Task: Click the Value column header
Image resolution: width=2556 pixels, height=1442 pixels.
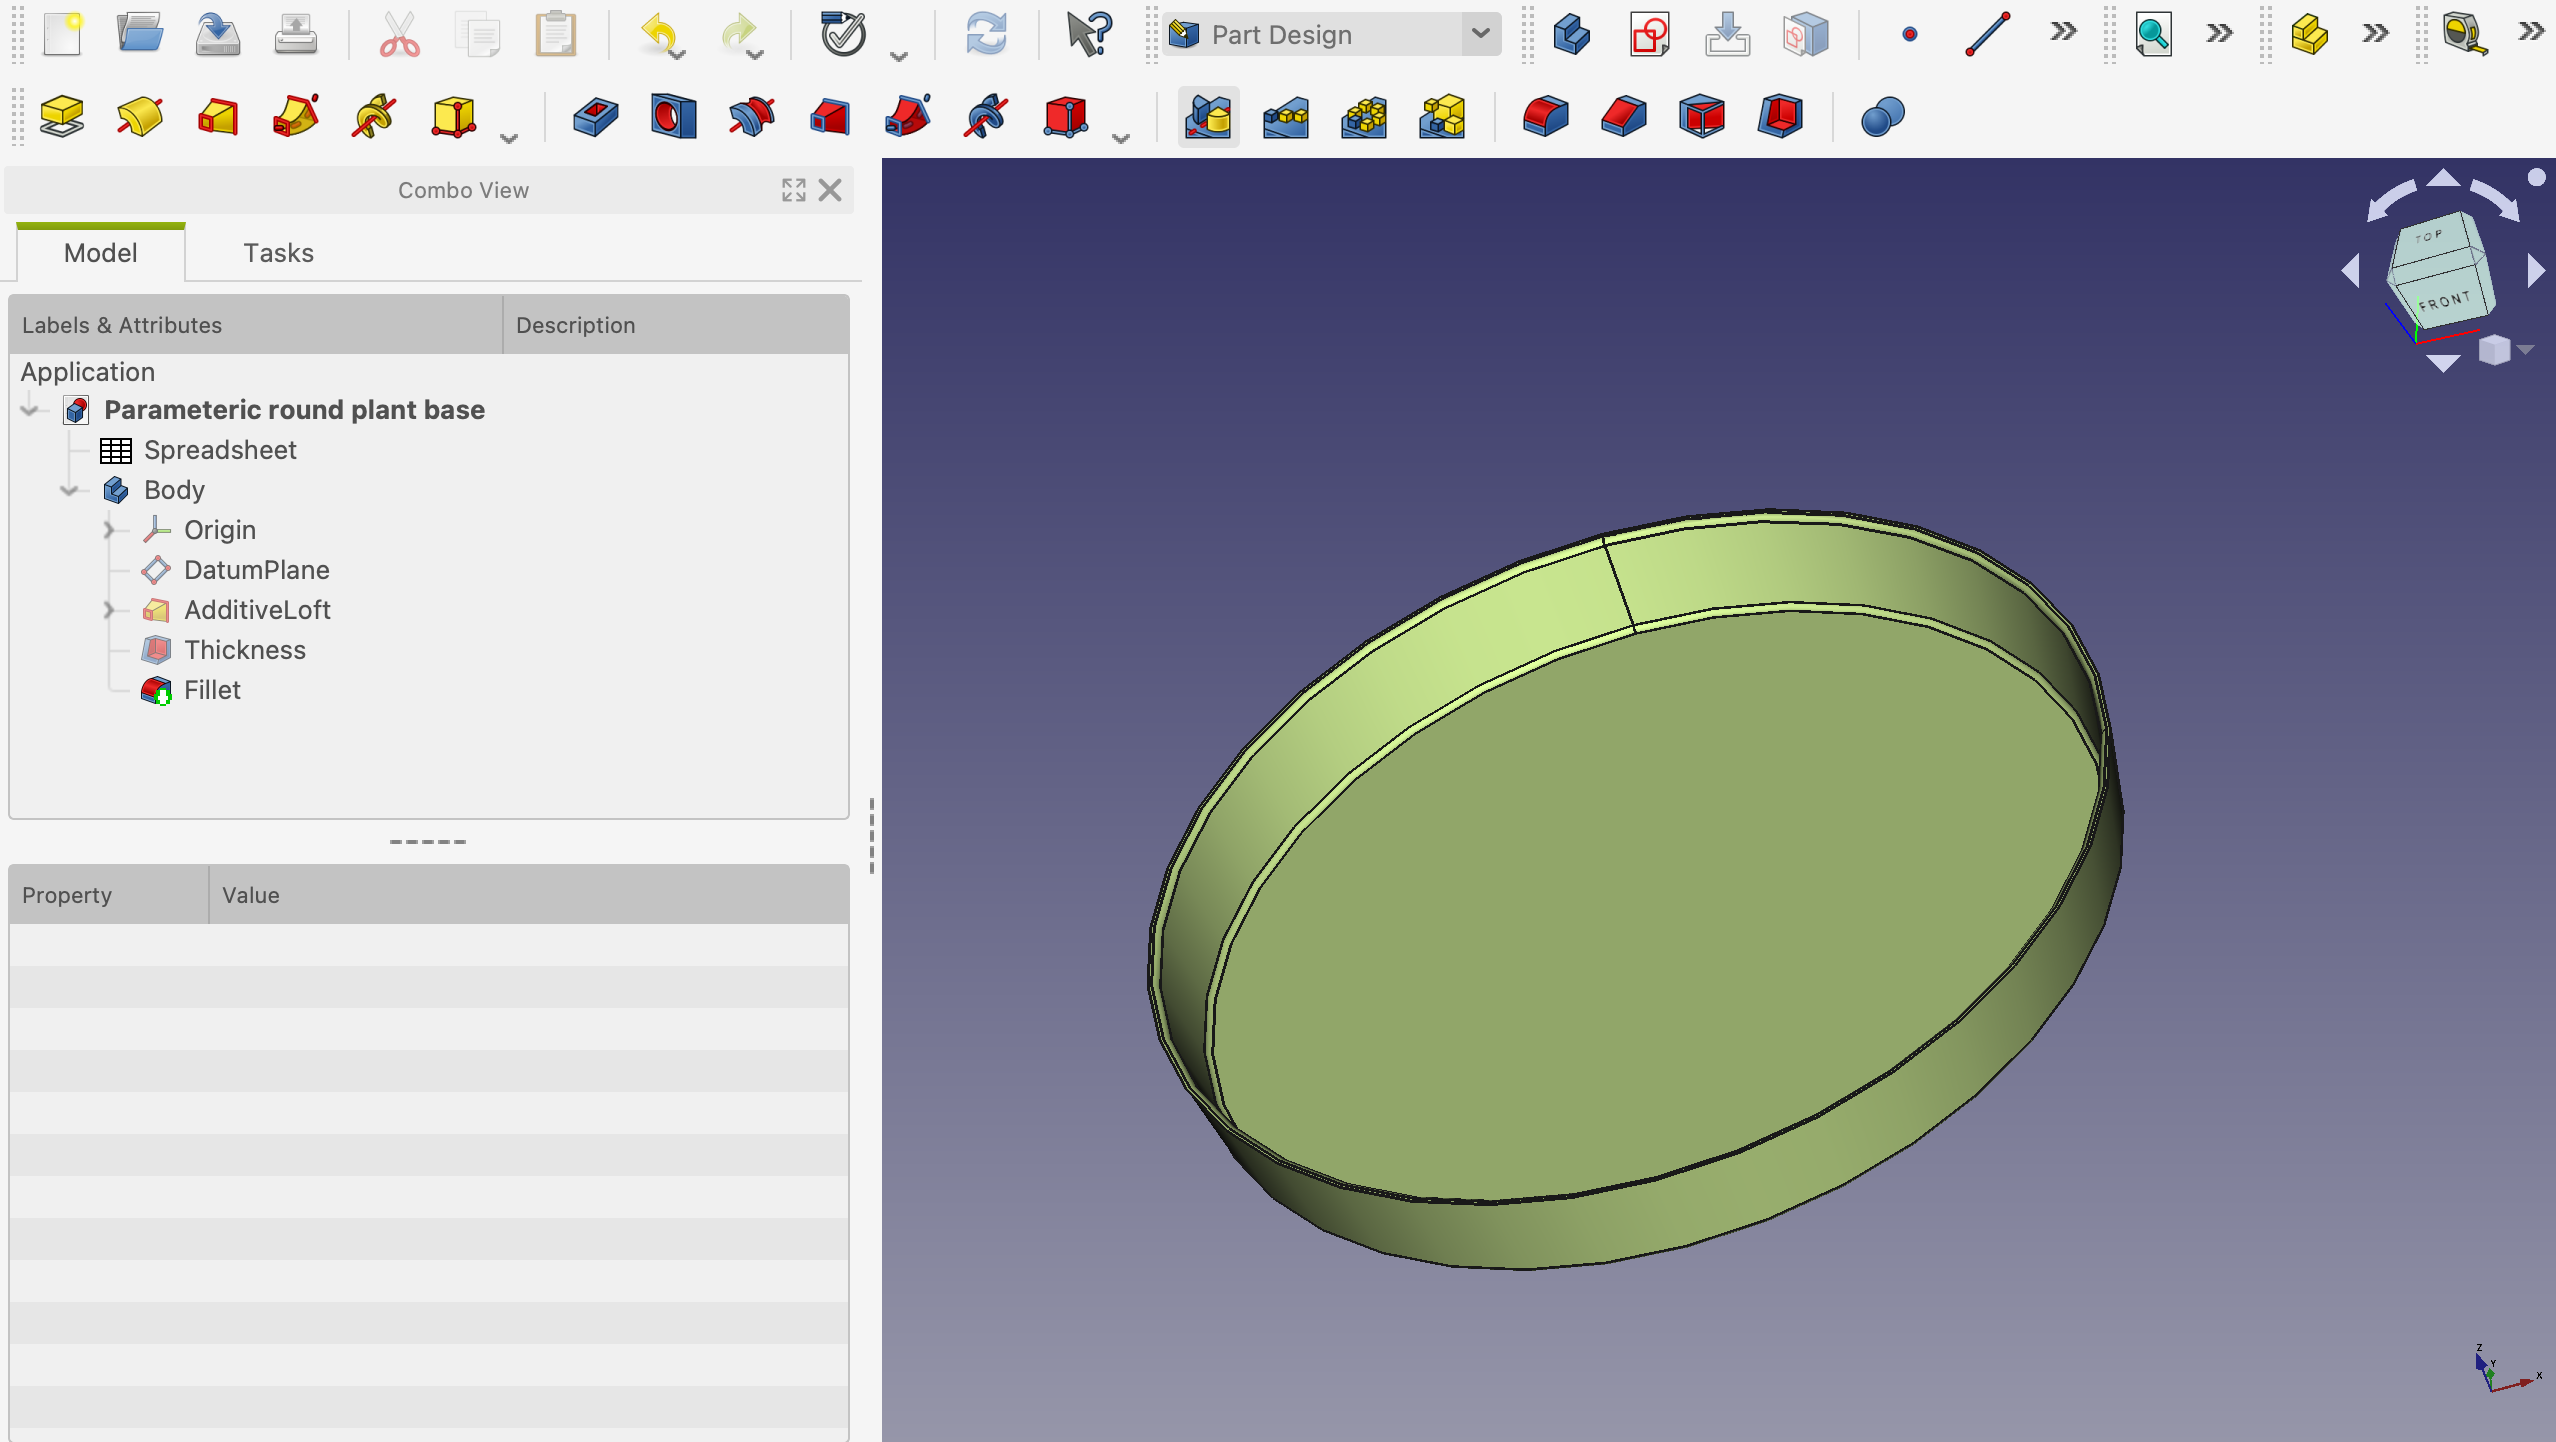Action: (x=529, y=895)
